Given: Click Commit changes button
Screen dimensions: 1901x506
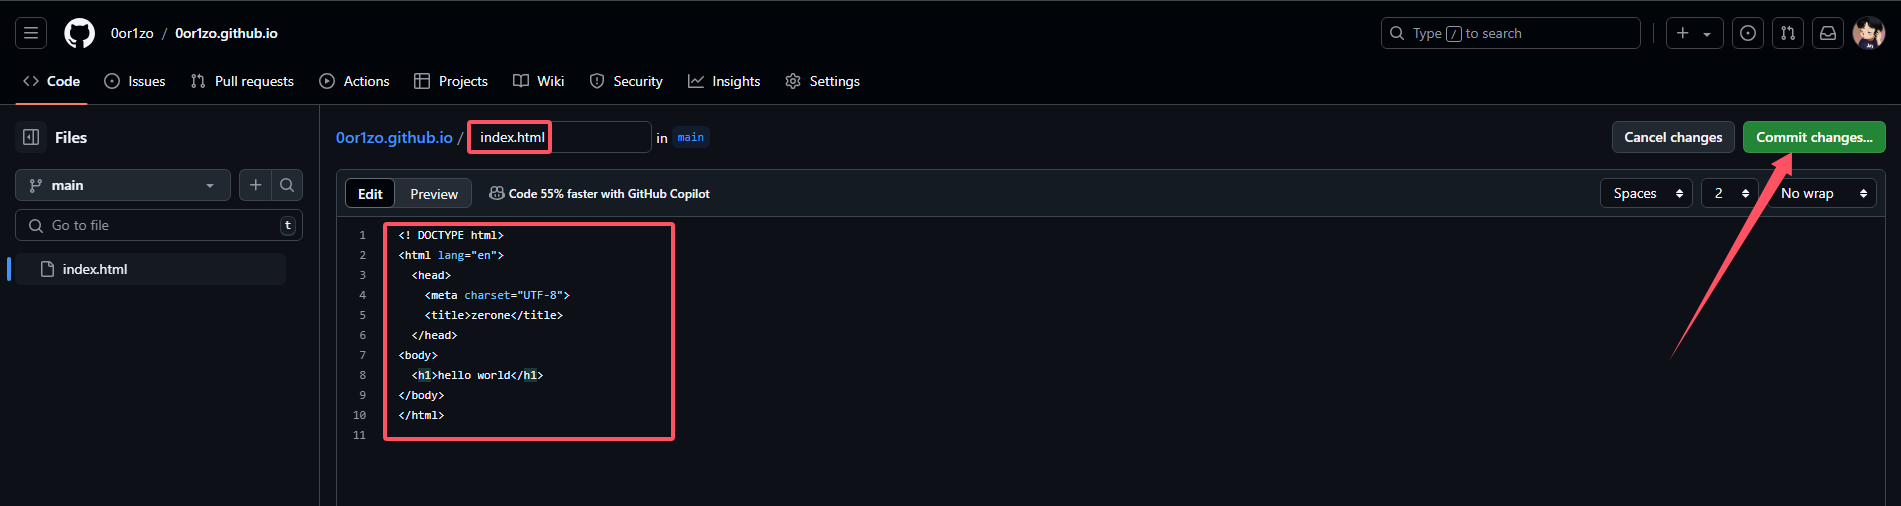Looking at the screenshot, I should (1814, 137).
